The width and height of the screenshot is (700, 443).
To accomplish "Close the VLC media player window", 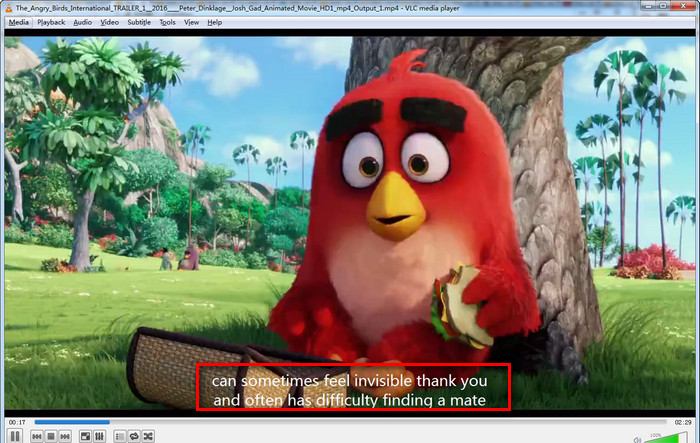I will (x=683, y=6).
